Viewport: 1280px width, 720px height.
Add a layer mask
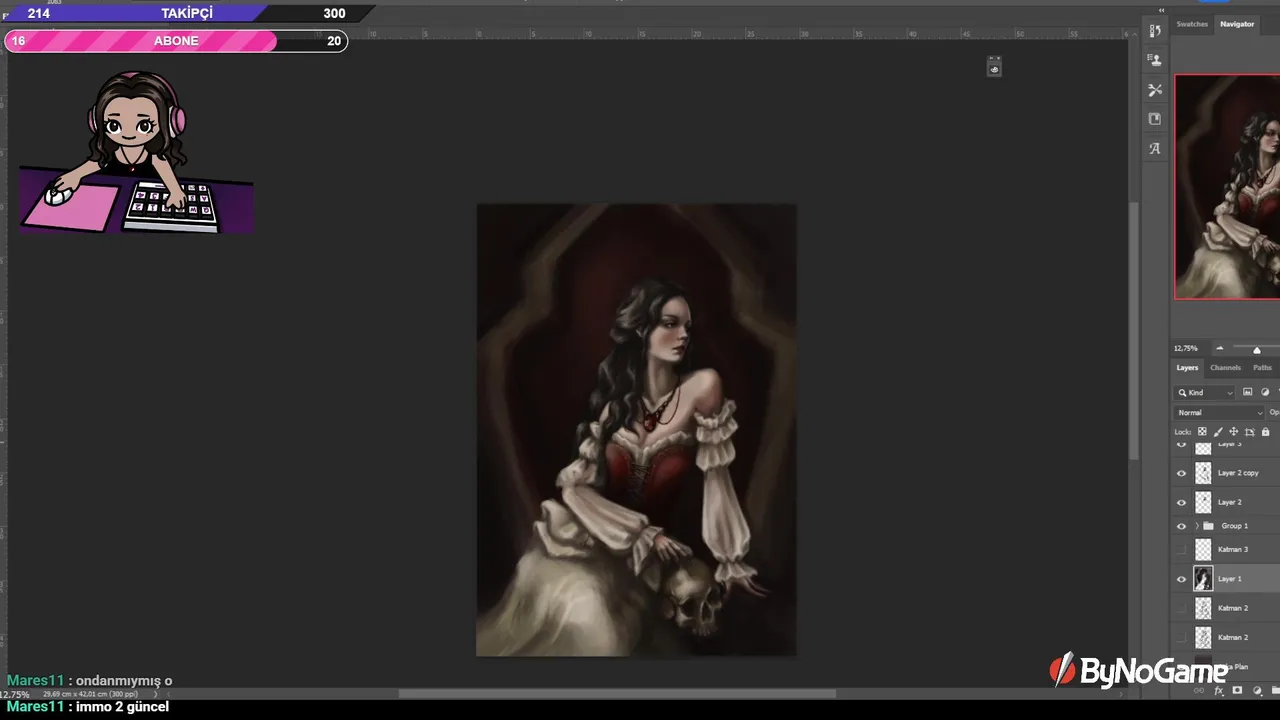1237,690
